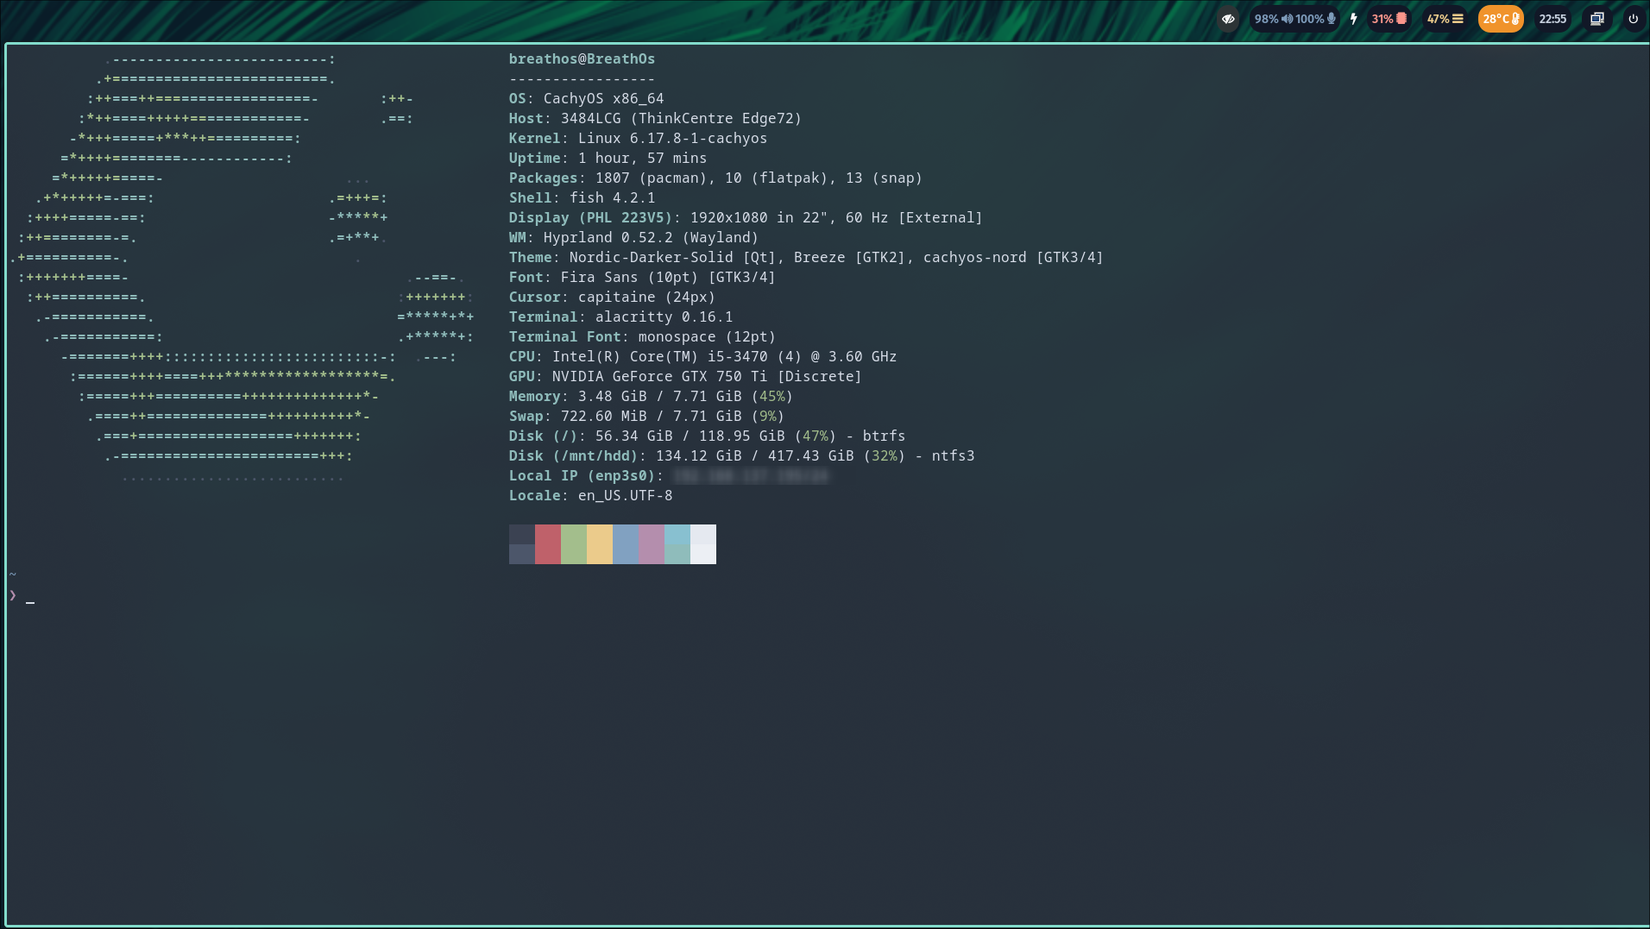Select the red swatch in the terminal palette
Viewport: 1650px width, 929px height.
click(x=547, y=544)
